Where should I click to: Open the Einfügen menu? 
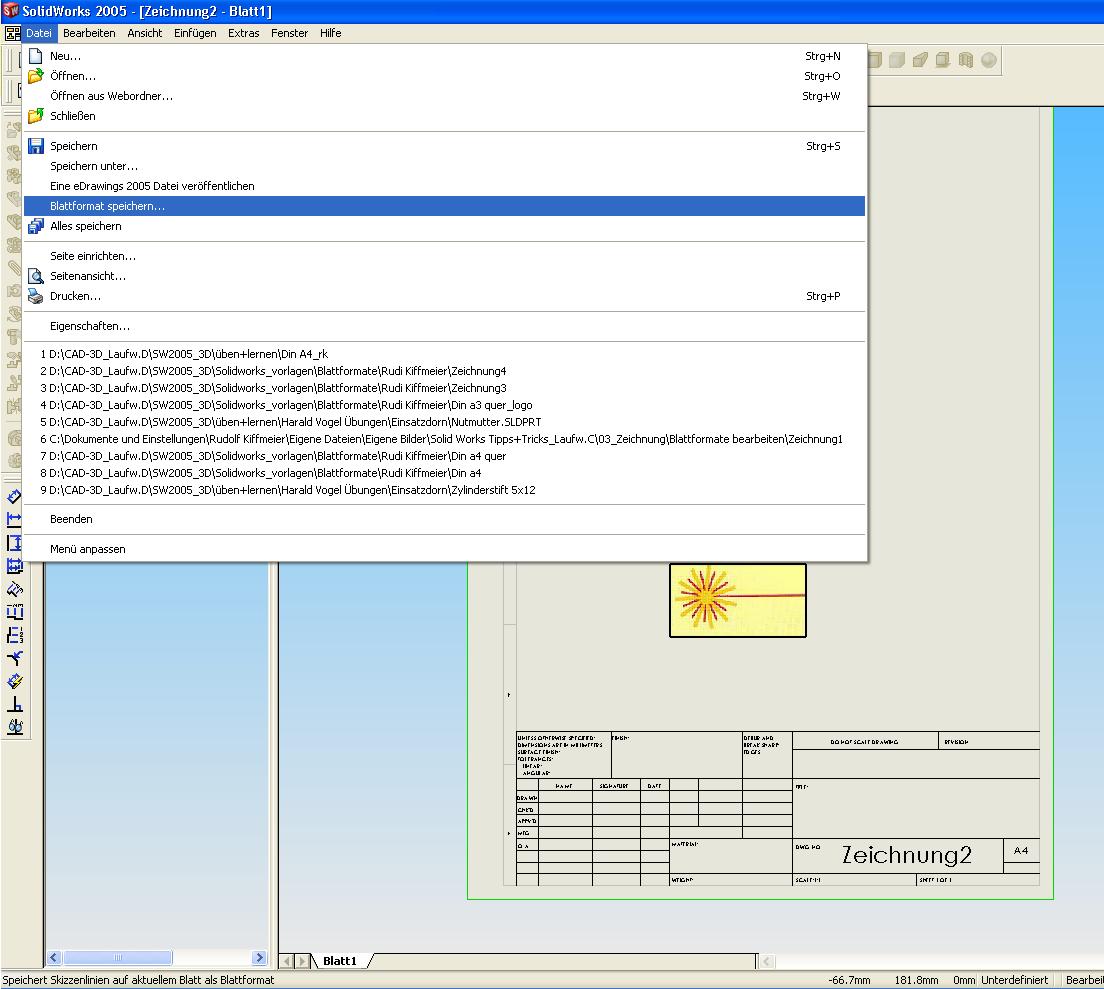click(x=195, y=33)
